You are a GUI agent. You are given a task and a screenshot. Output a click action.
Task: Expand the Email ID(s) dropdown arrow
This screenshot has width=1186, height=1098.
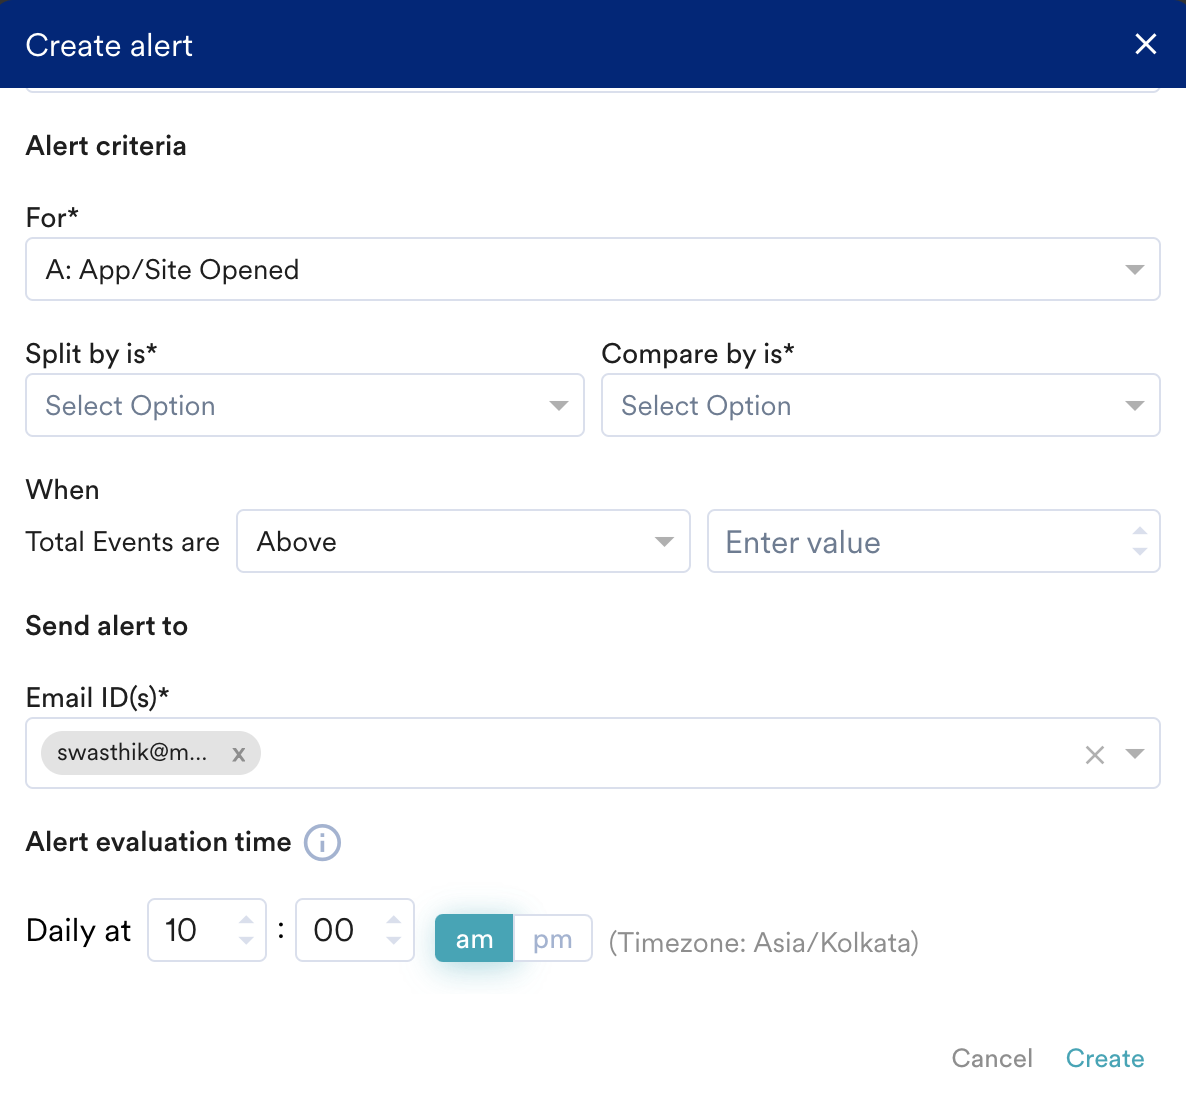[1135, 754]
